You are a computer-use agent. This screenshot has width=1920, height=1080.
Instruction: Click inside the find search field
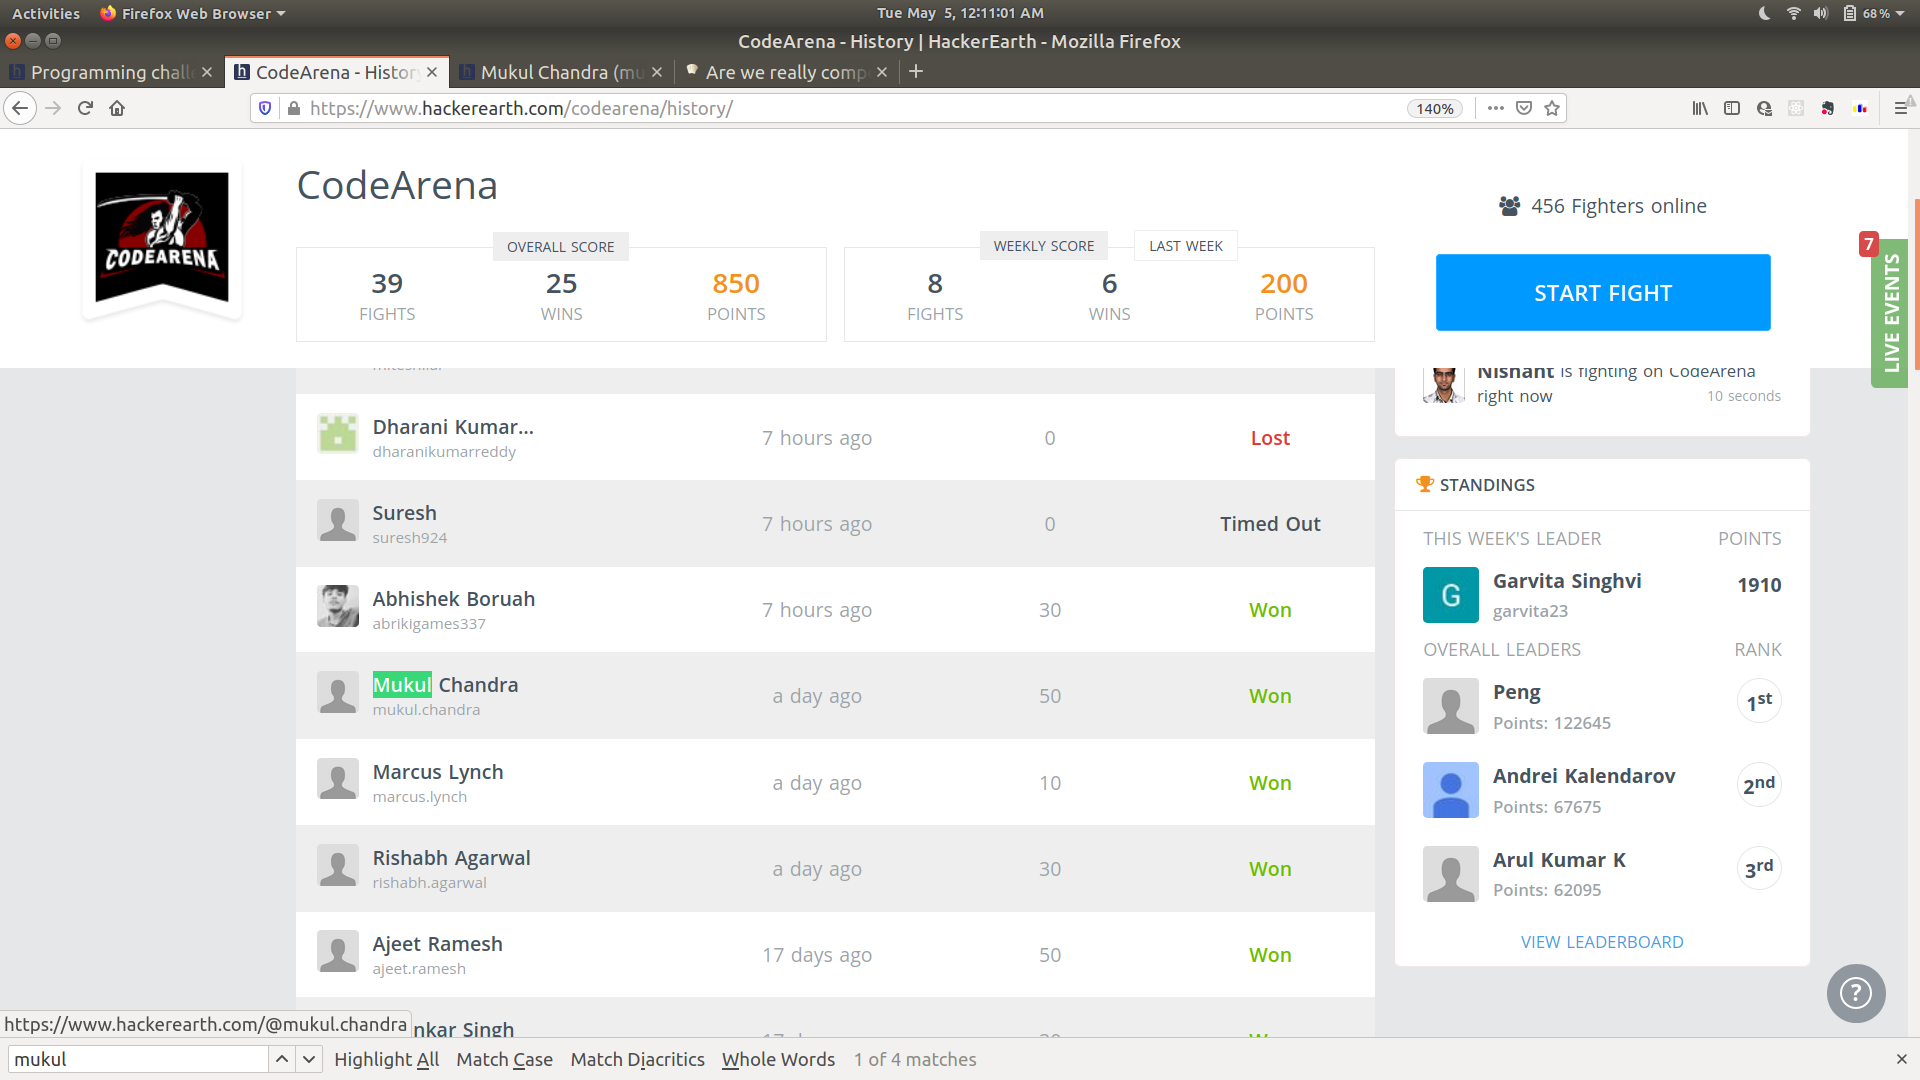pos(138,1059)
